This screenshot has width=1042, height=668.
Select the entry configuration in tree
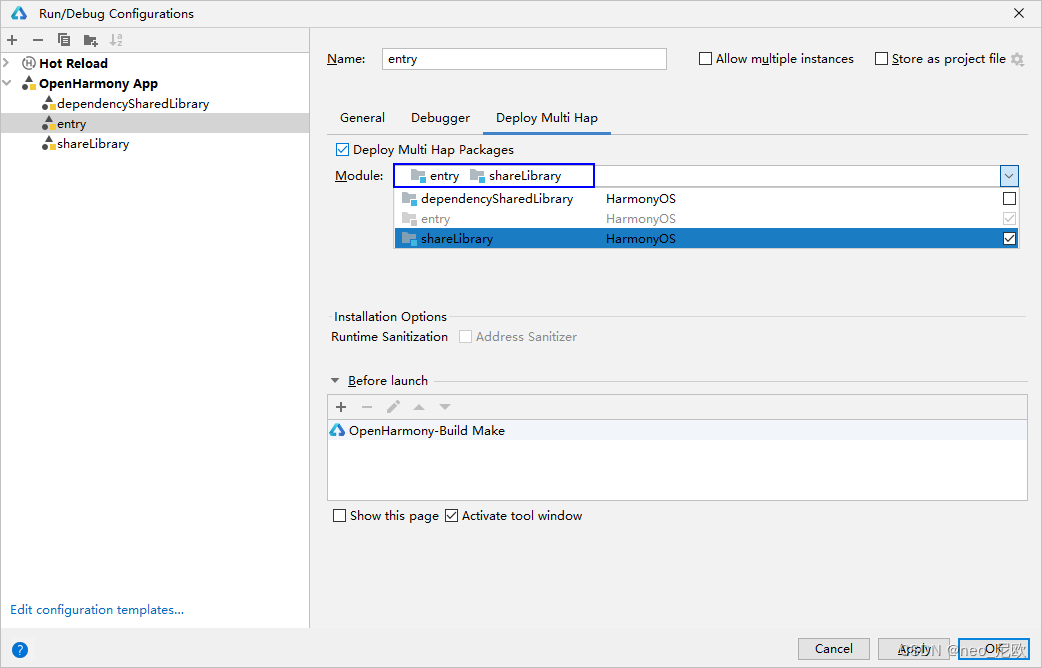[x=71, y=124]
